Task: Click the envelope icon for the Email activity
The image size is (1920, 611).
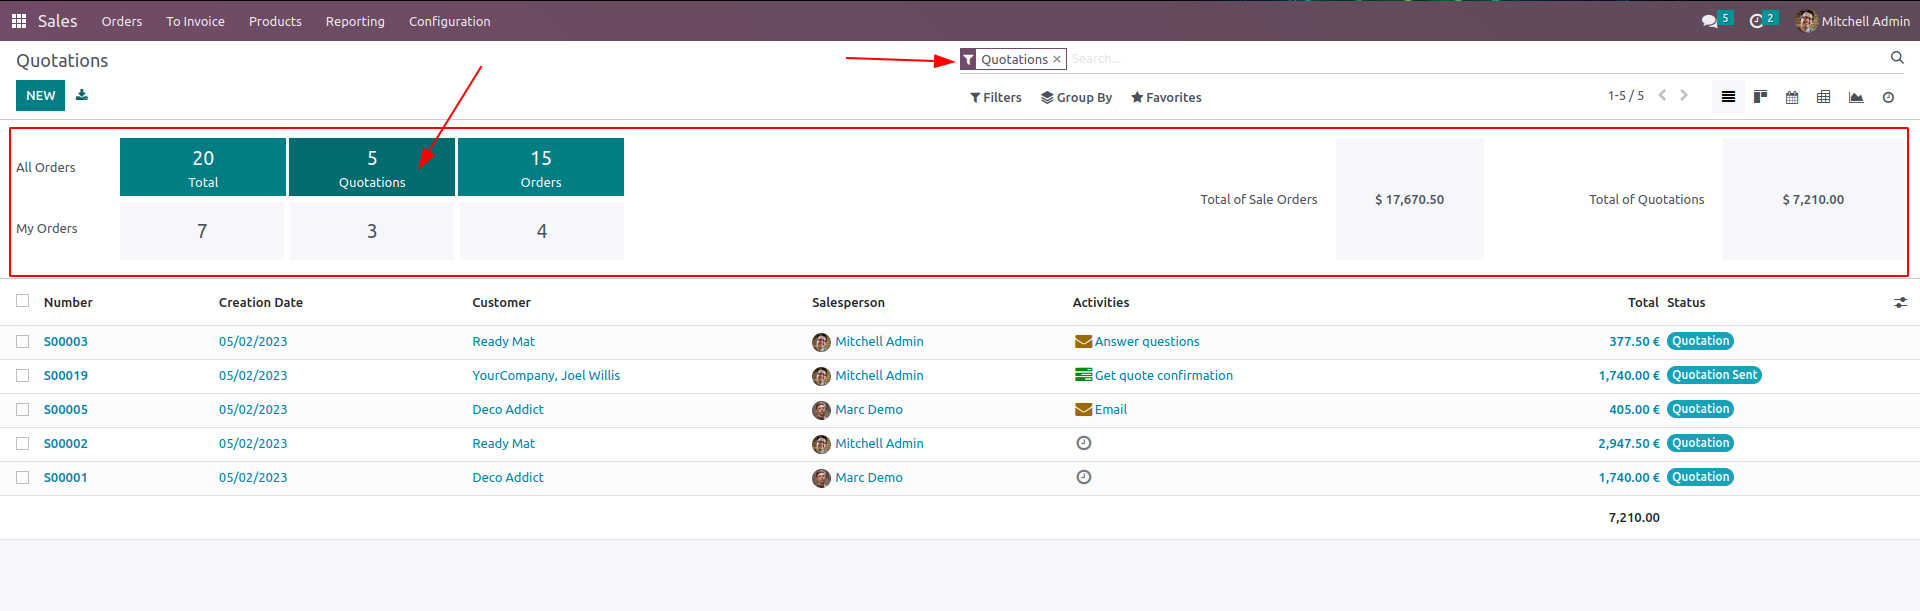Action: coord(1083,409)
